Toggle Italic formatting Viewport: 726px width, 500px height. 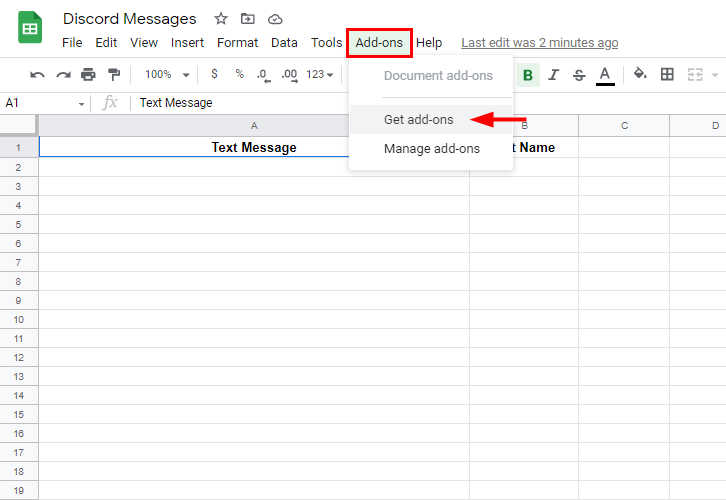click(x=553, y=75)
